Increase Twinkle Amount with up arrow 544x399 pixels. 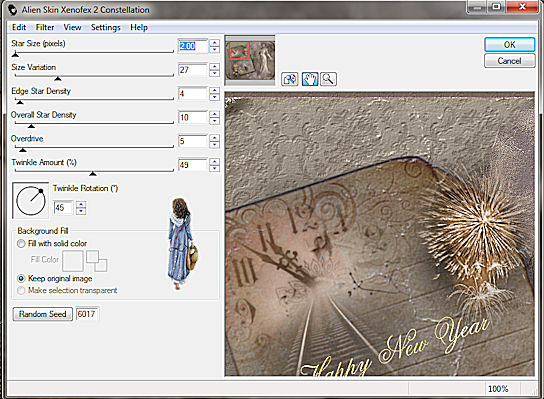tap(215, 161)
